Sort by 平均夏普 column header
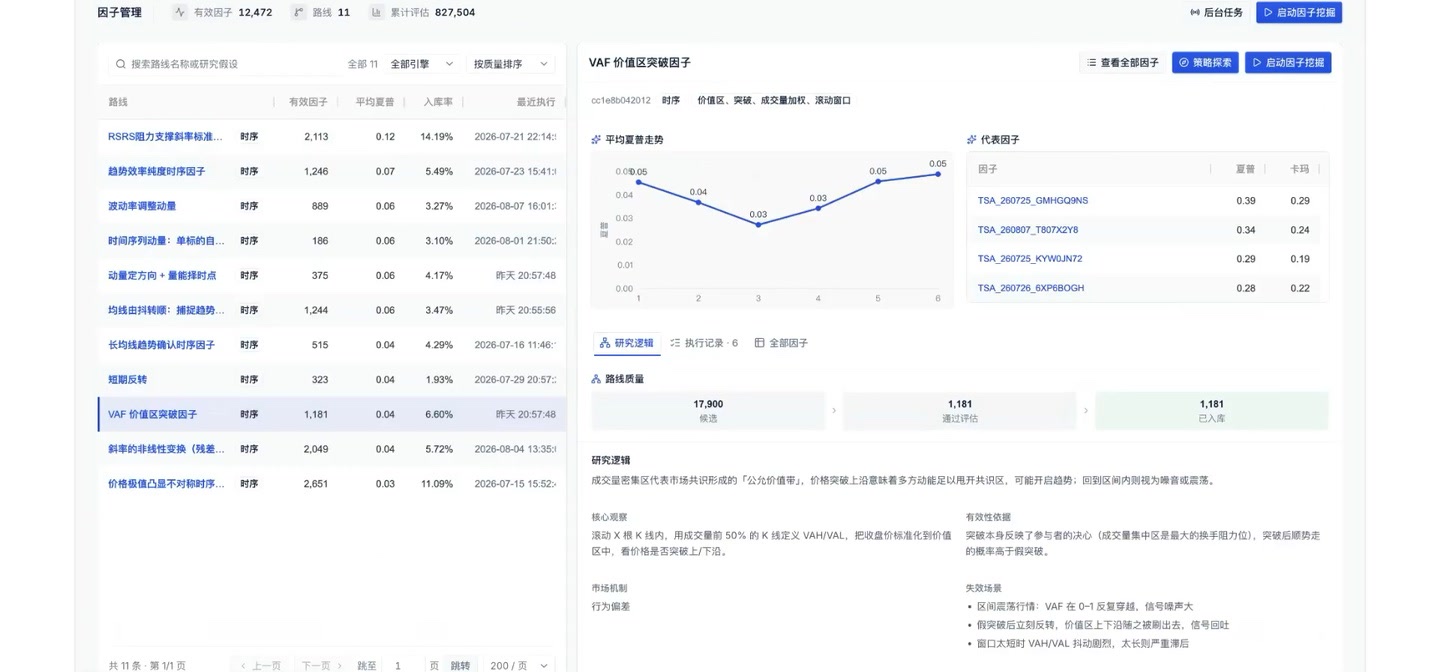 pyautogui.click(x=375, y=102)
